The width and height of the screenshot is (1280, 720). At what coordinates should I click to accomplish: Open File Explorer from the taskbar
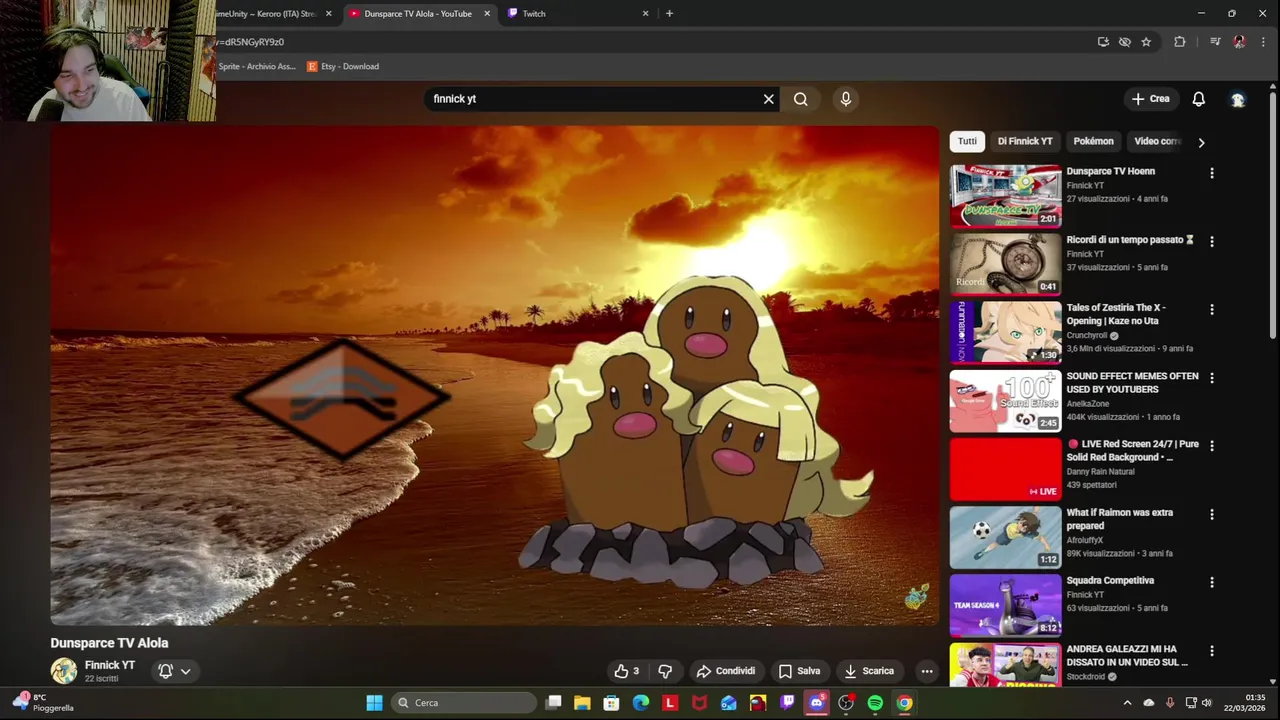pyautogui.click(x=582, y=703)
